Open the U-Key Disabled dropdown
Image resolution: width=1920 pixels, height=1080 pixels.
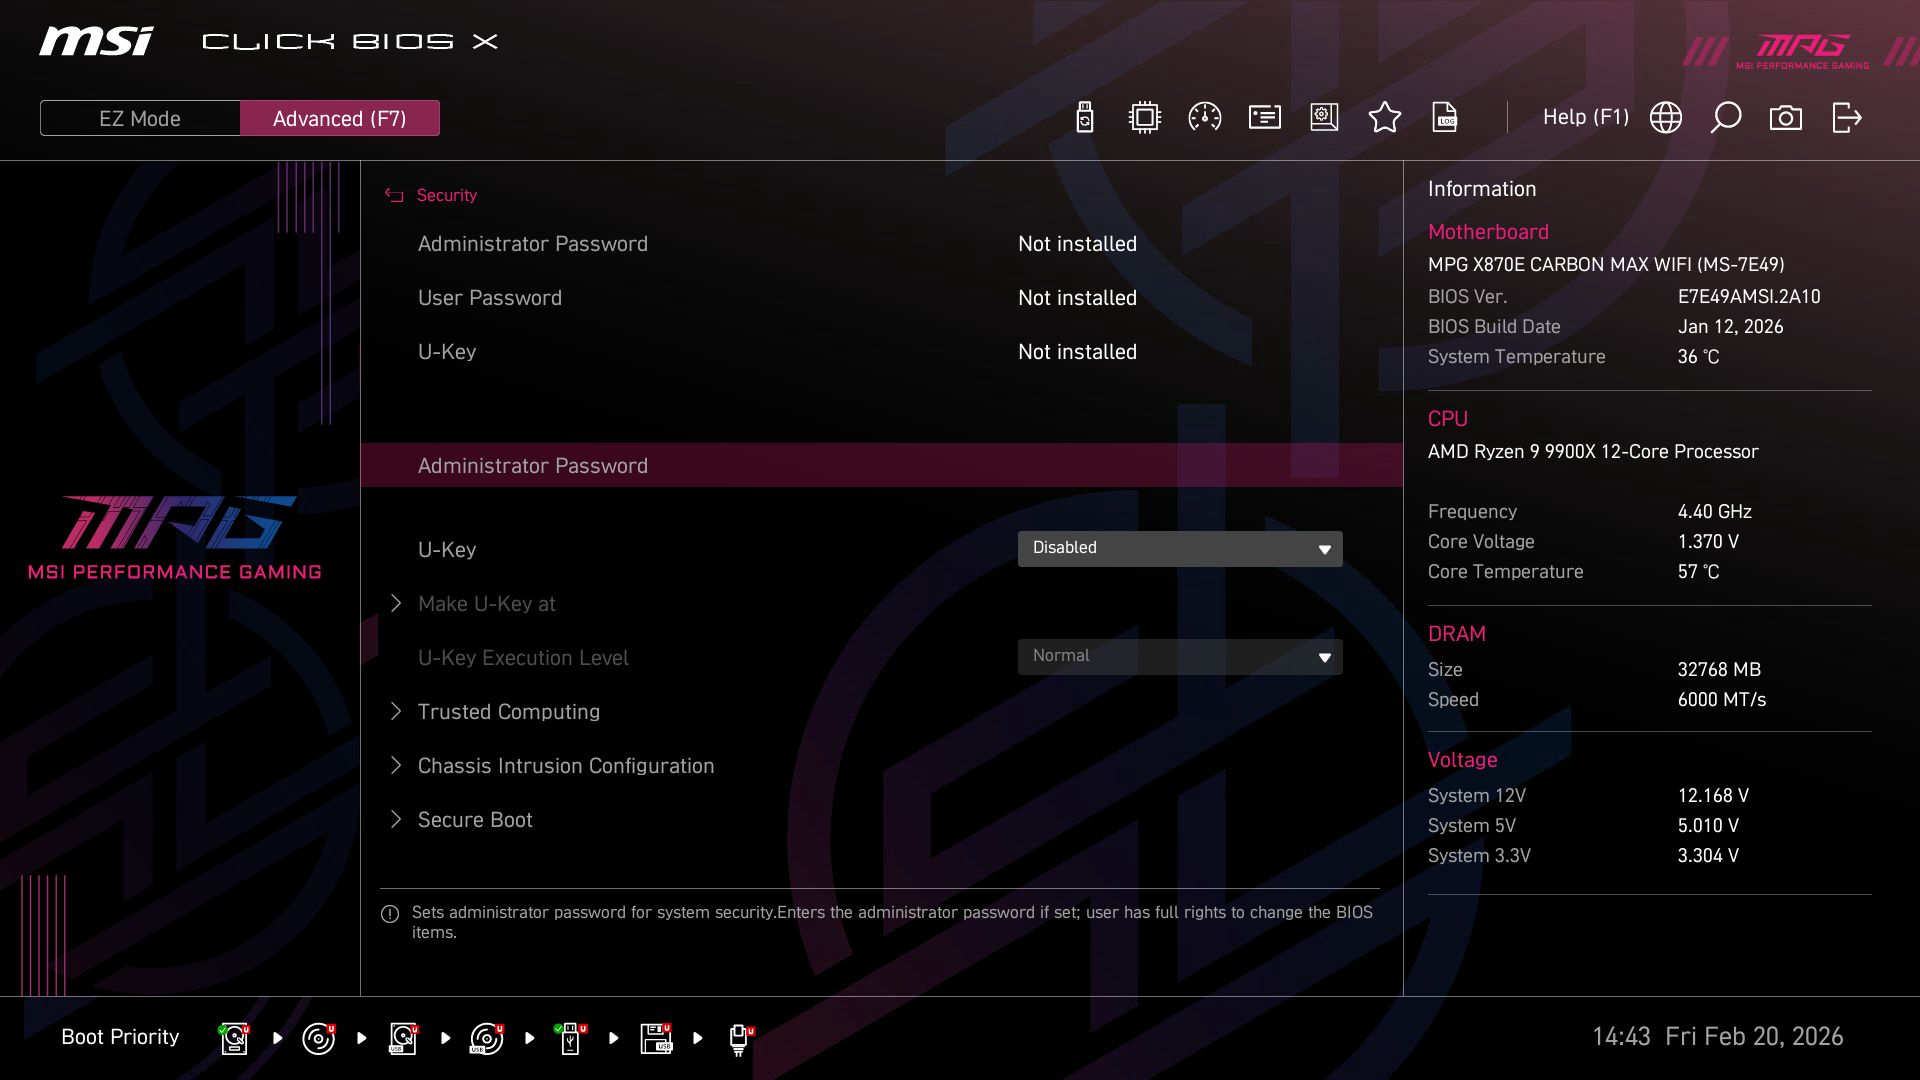pyautogui.click(x=1180, y=548)
